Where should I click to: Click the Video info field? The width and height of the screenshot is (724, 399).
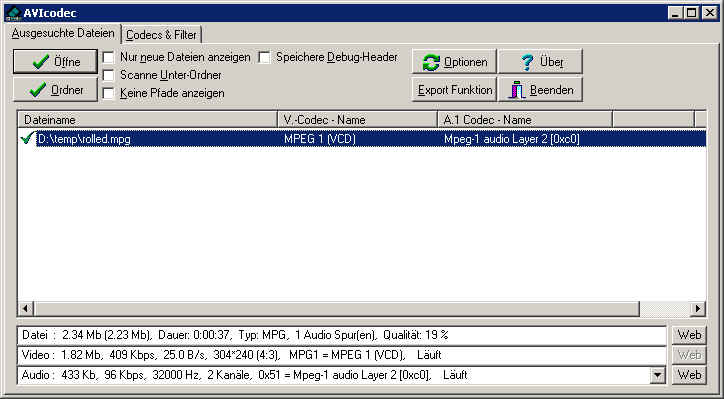click(x=342, y=355)
